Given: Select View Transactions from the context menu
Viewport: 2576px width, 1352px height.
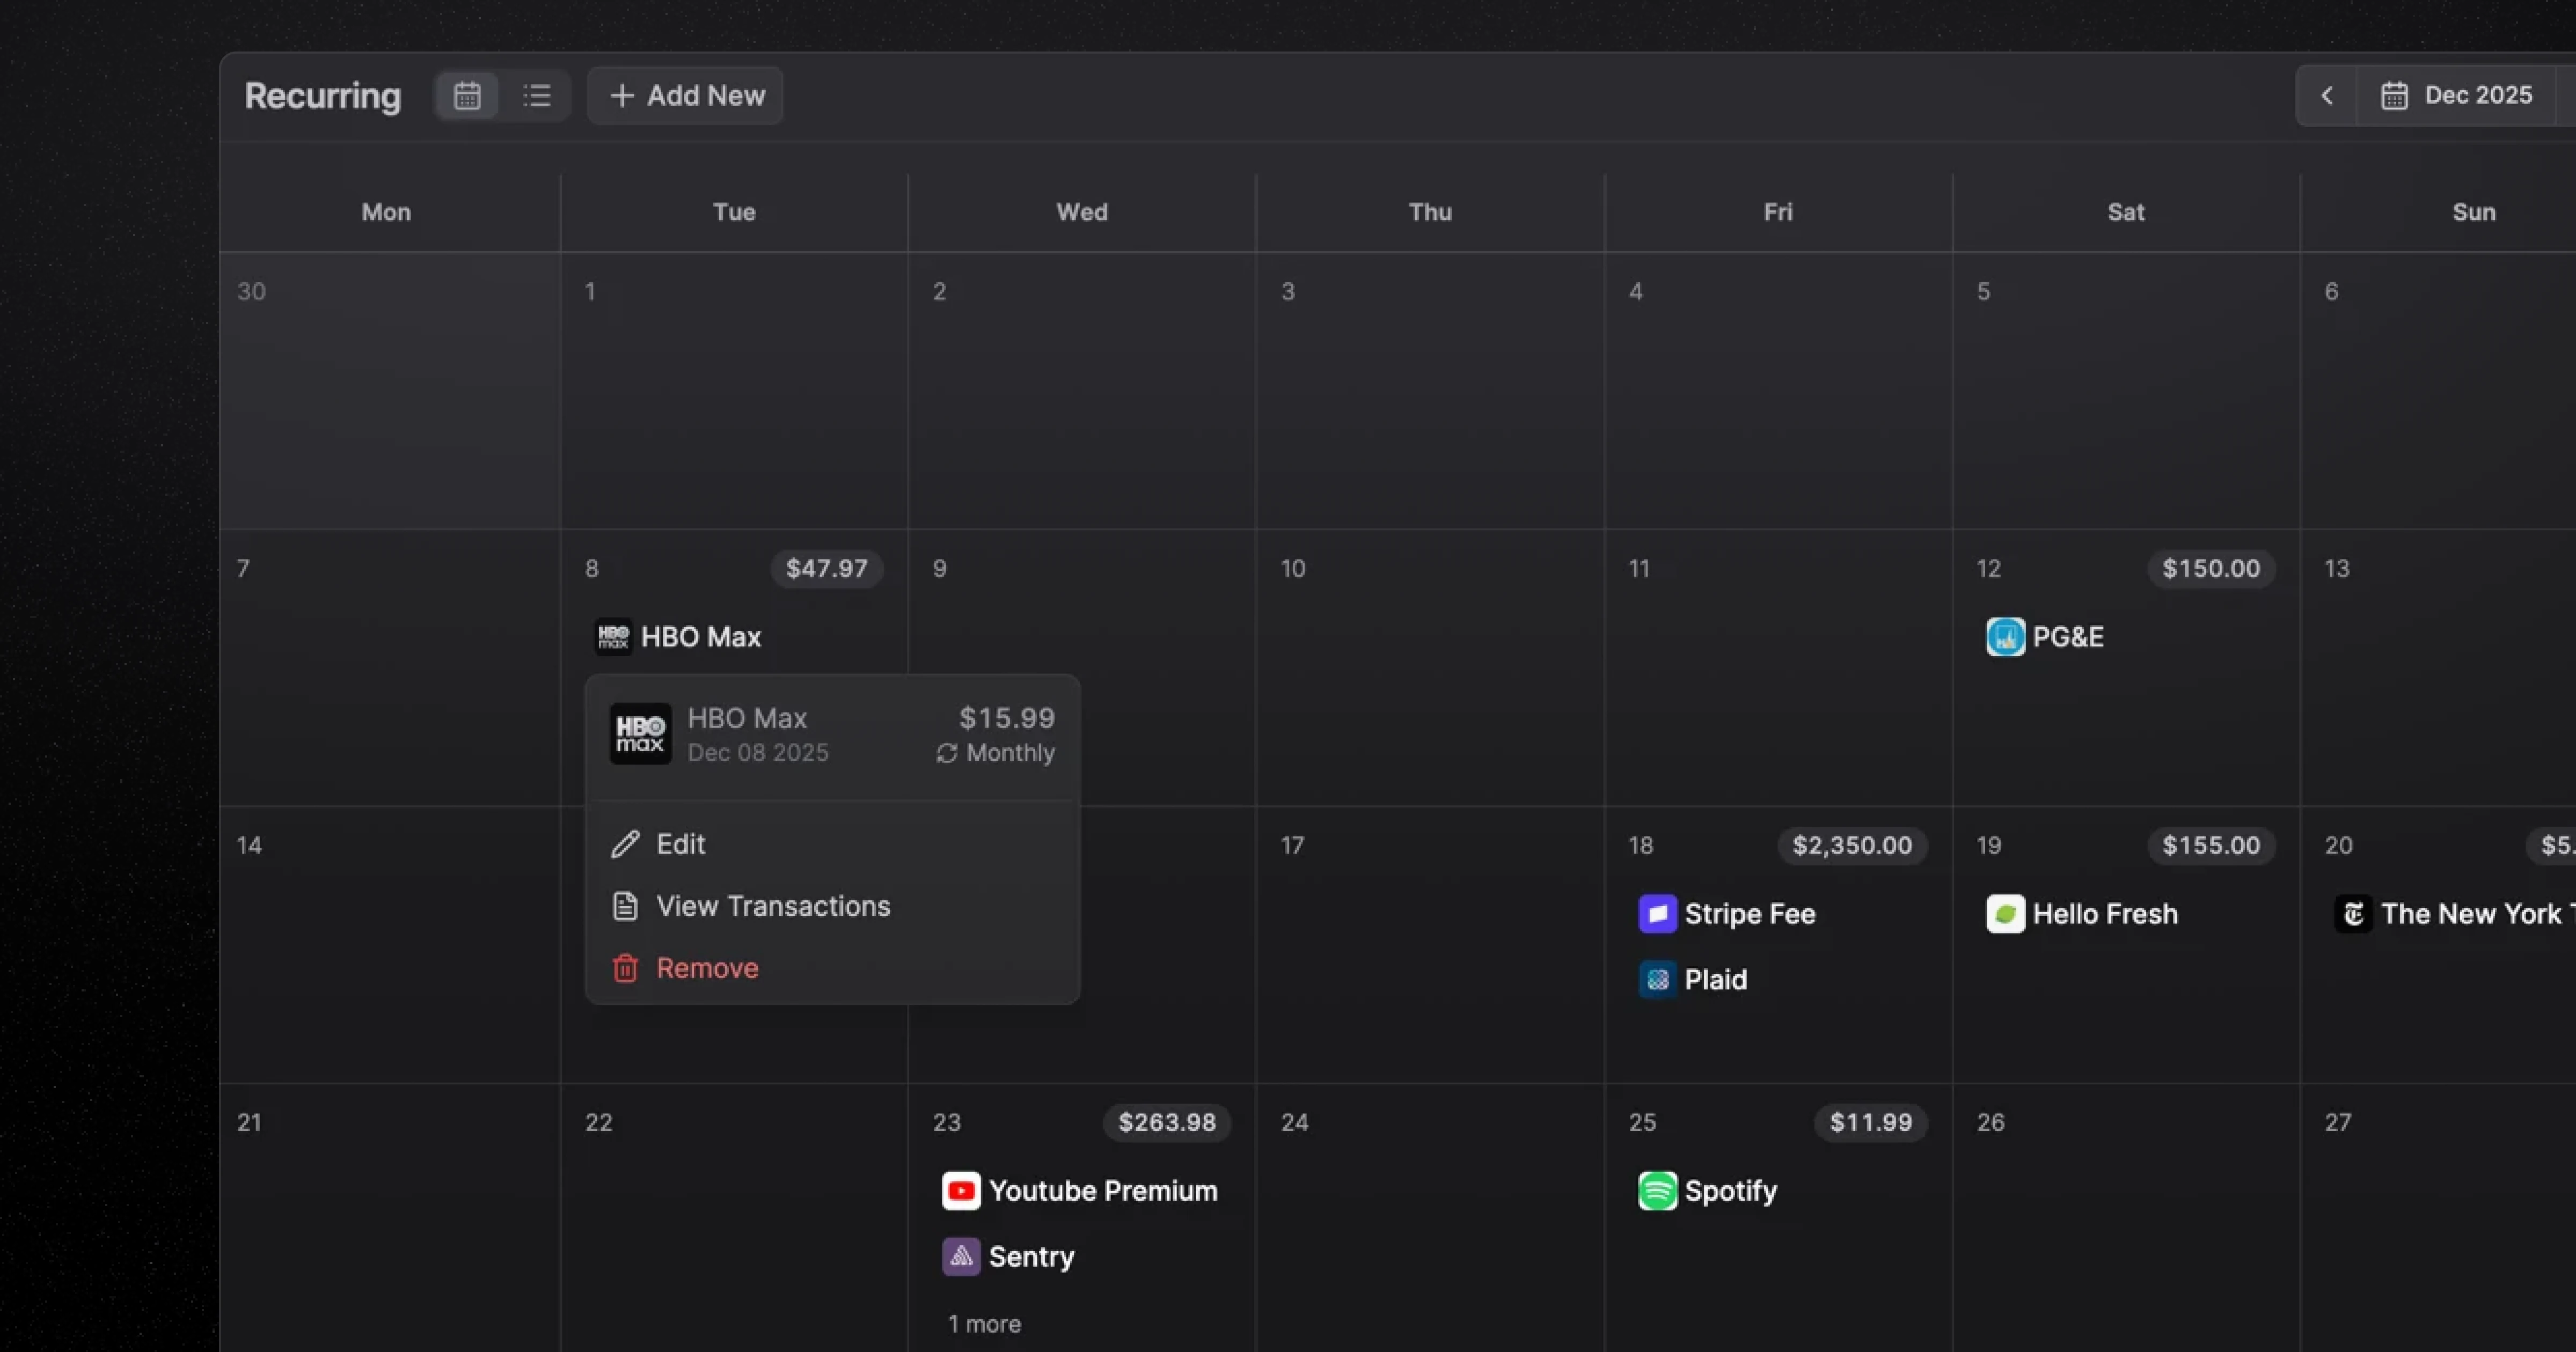Looking at the screenshot, I should [773, 906].
